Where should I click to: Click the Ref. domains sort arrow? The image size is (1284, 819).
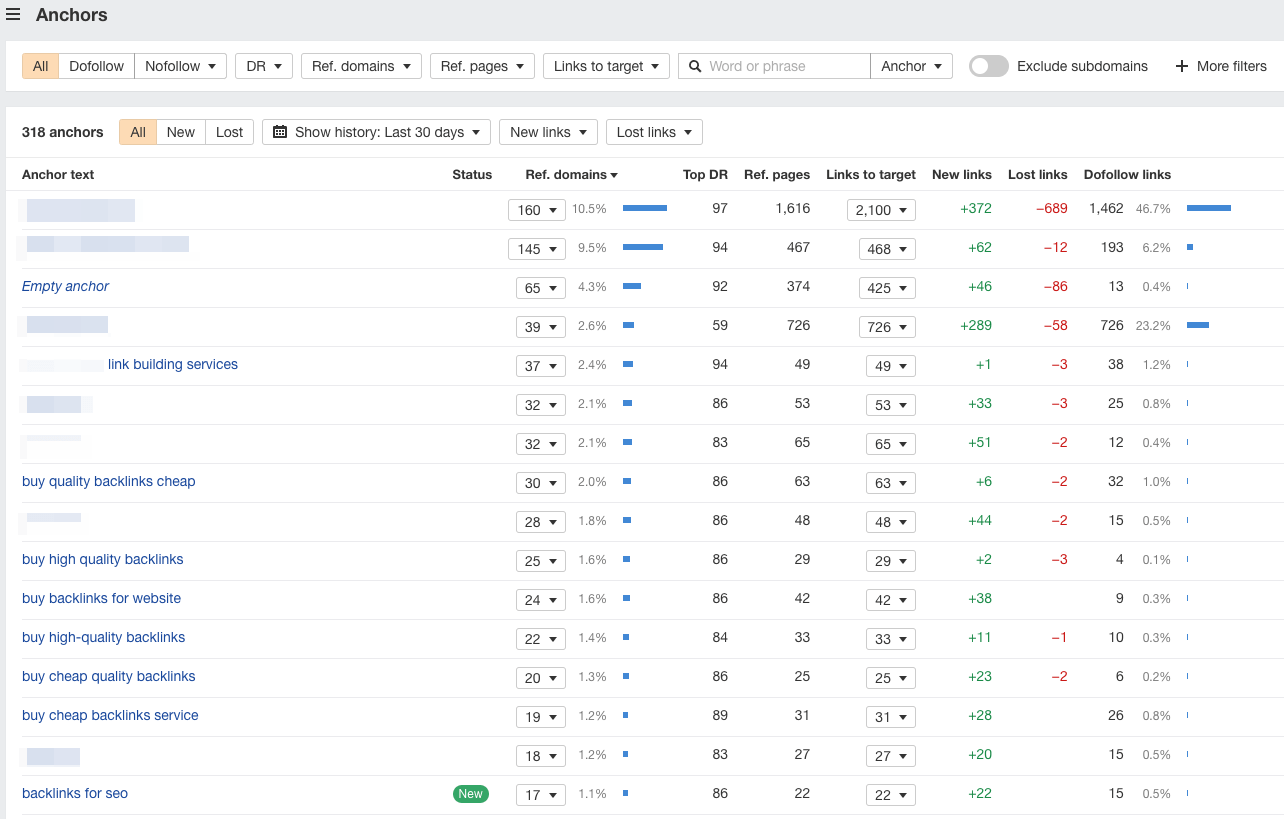[x=614, y=175]
